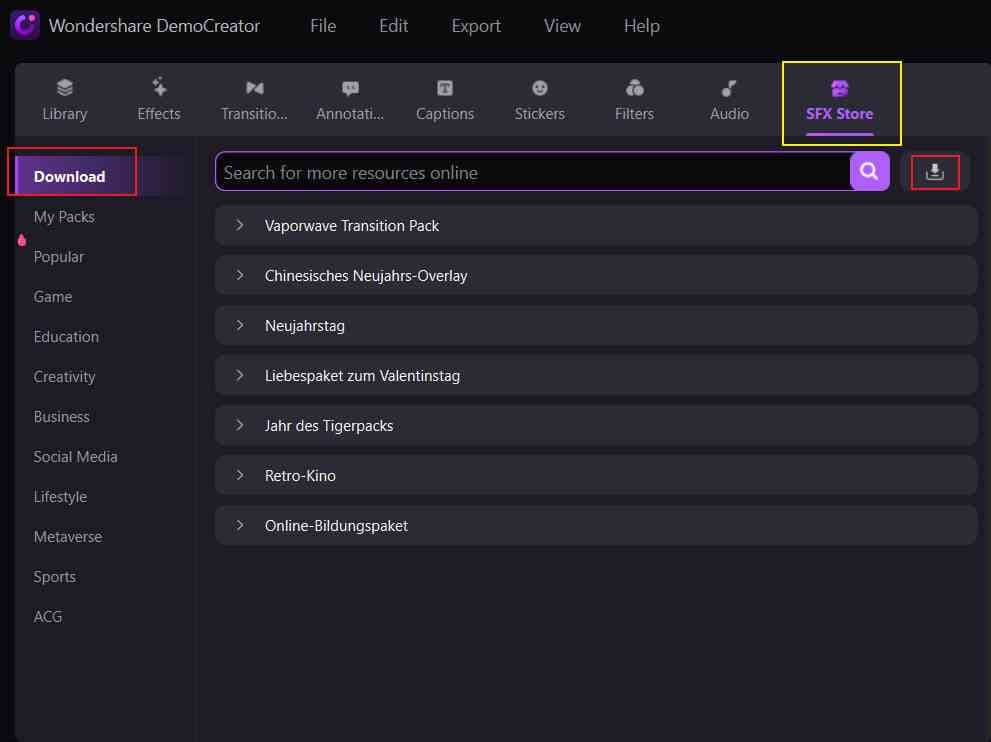Expand the Vaporwave Transition Pack row
The height and width of the screenshot is (742, 991).
coord(596,226)
